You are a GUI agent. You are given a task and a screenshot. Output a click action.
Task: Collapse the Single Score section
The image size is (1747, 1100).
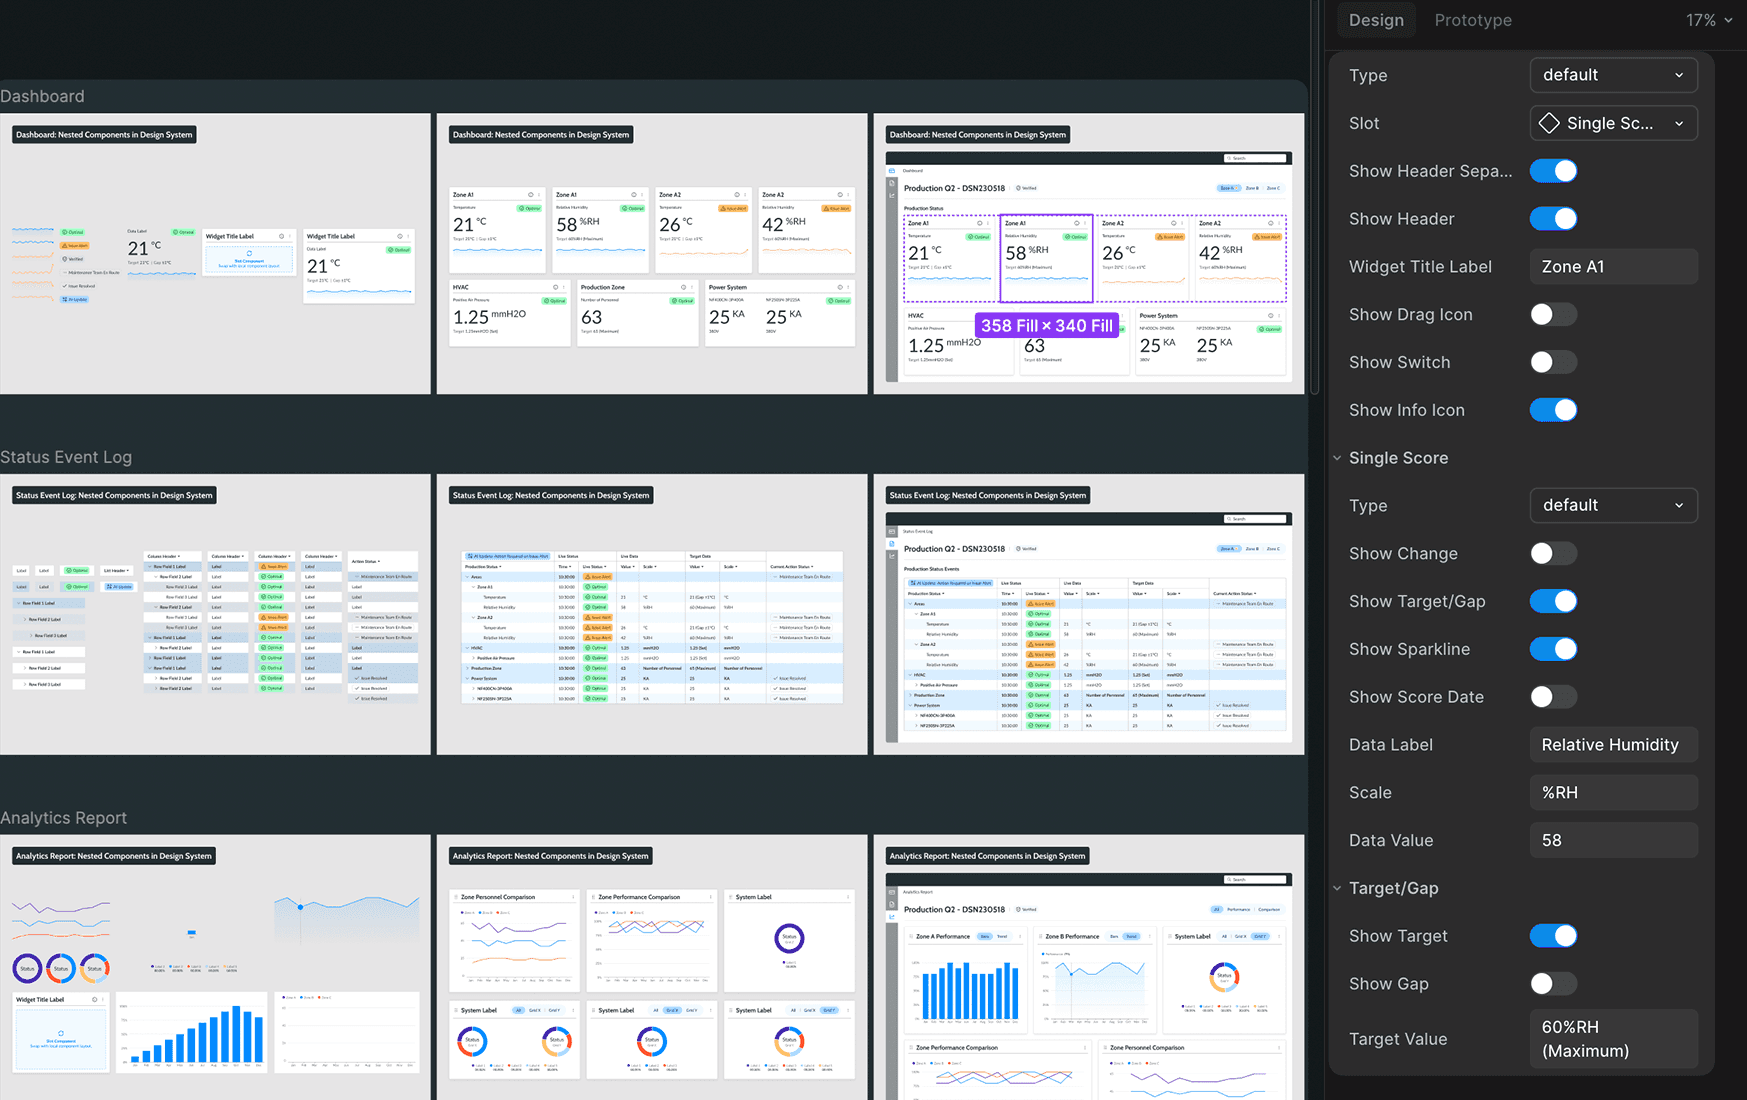click(x=1337, y=458)
